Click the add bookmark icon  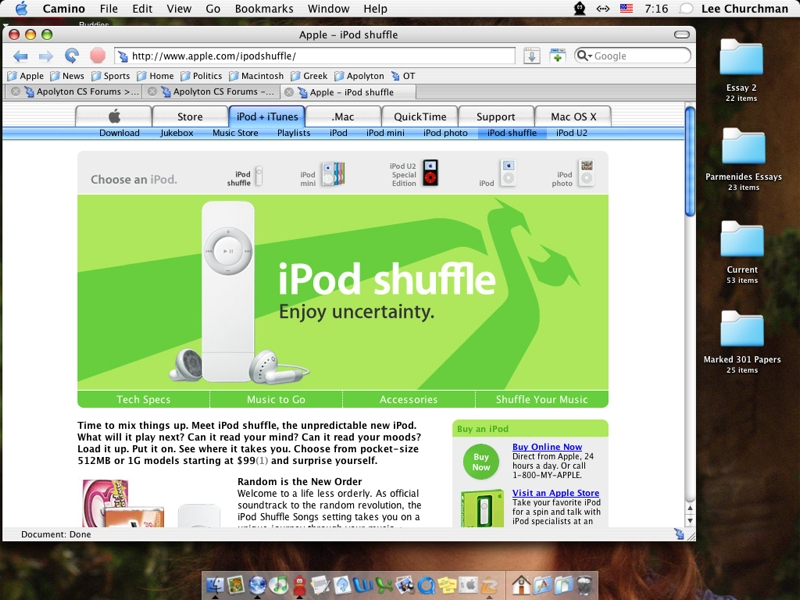557,56
